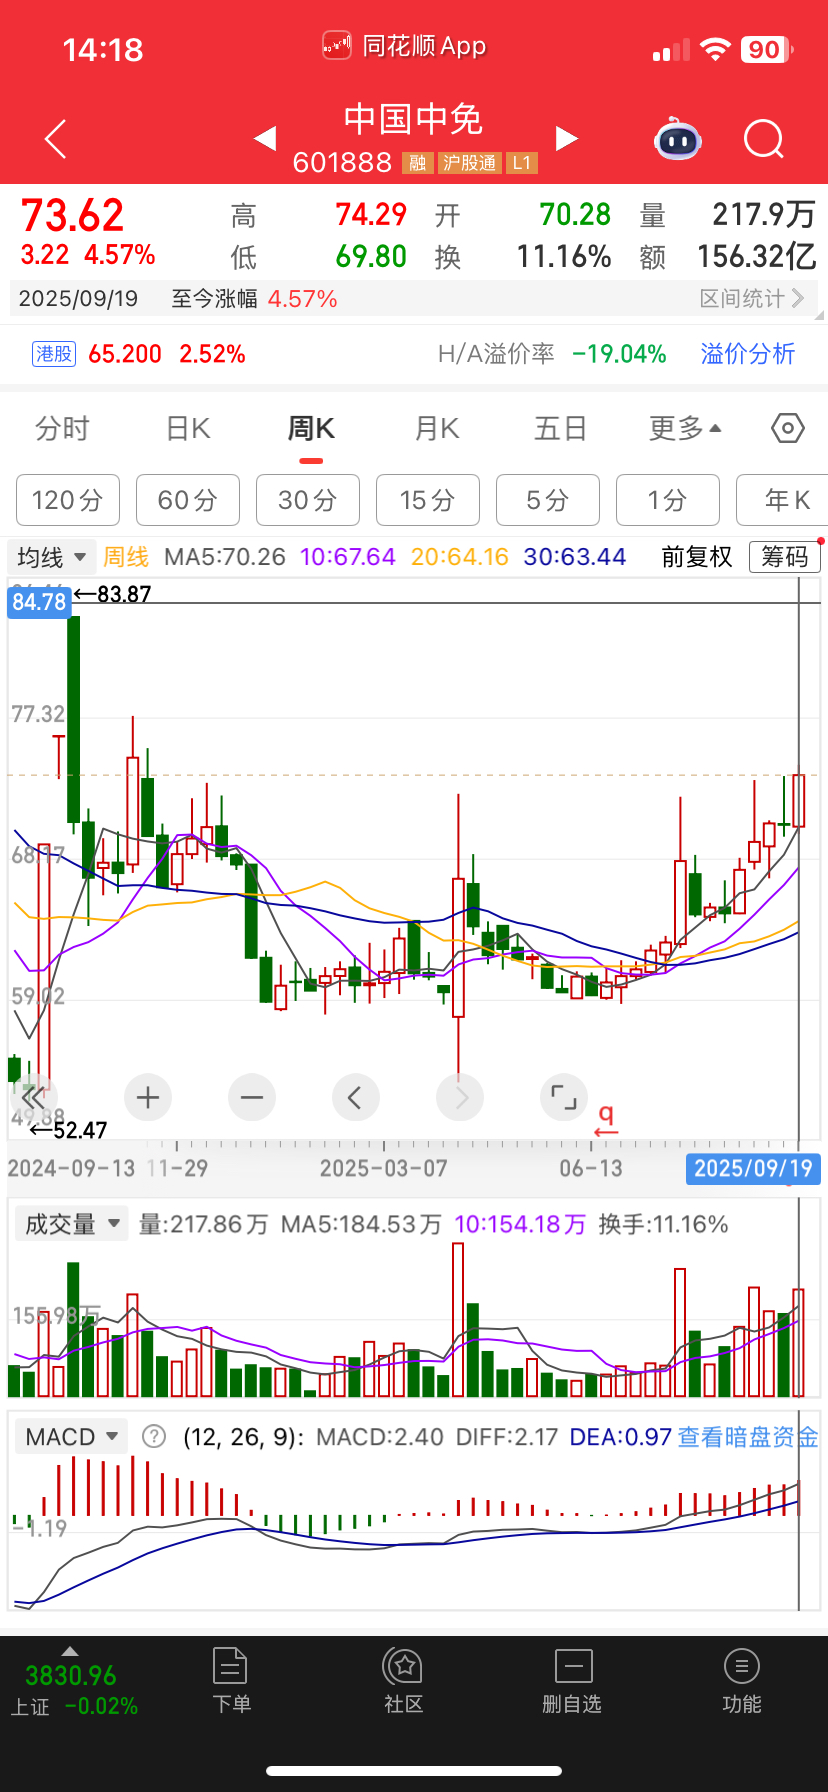828x1792 pixels.
Task: Open the search magnifier icon
Action: [x=764, y=139]
